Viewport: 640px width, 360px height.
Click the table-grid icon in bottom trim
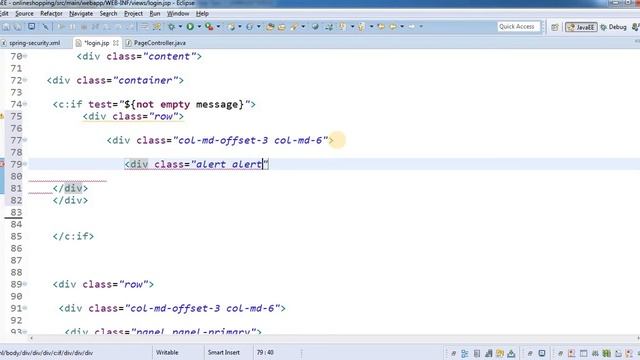(x=584, y=353)
